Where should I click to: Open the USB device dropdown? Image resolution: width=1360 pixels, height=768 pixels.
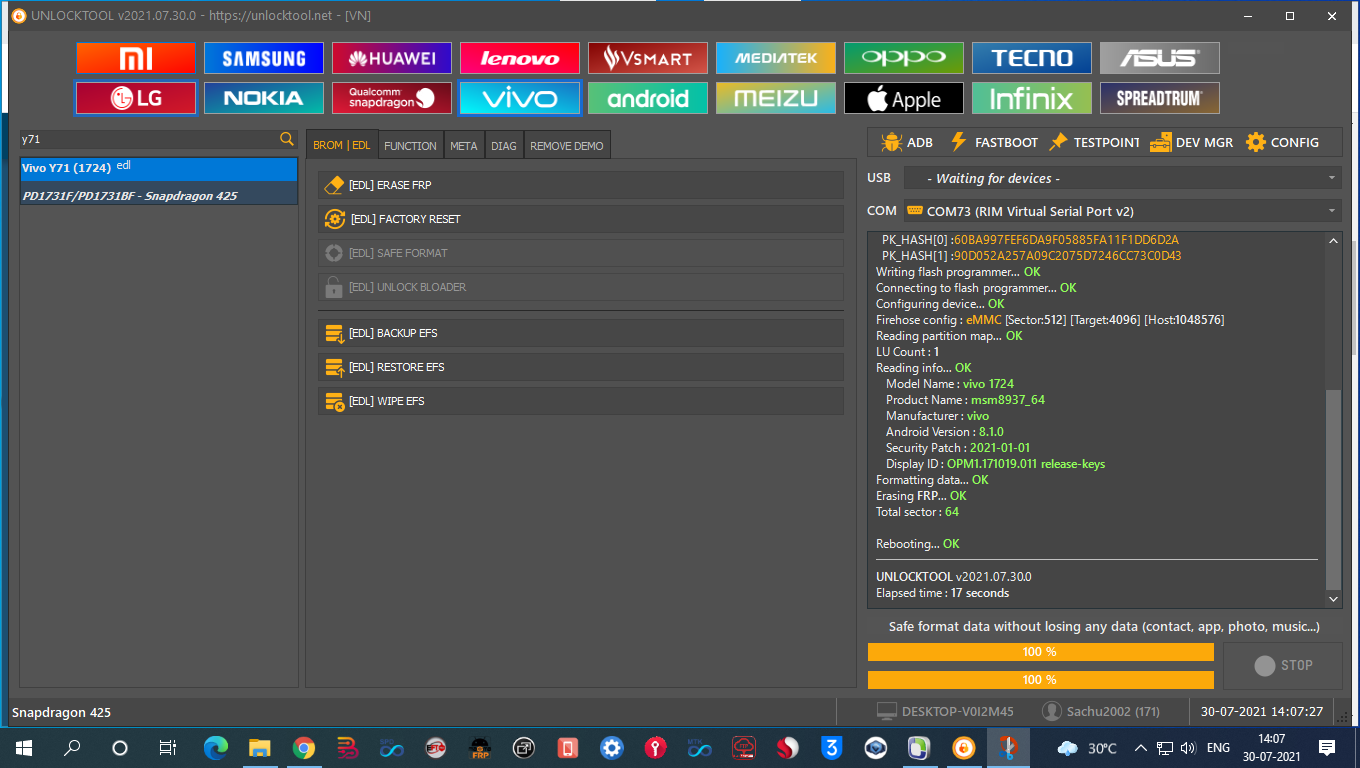pos(1122,178)
